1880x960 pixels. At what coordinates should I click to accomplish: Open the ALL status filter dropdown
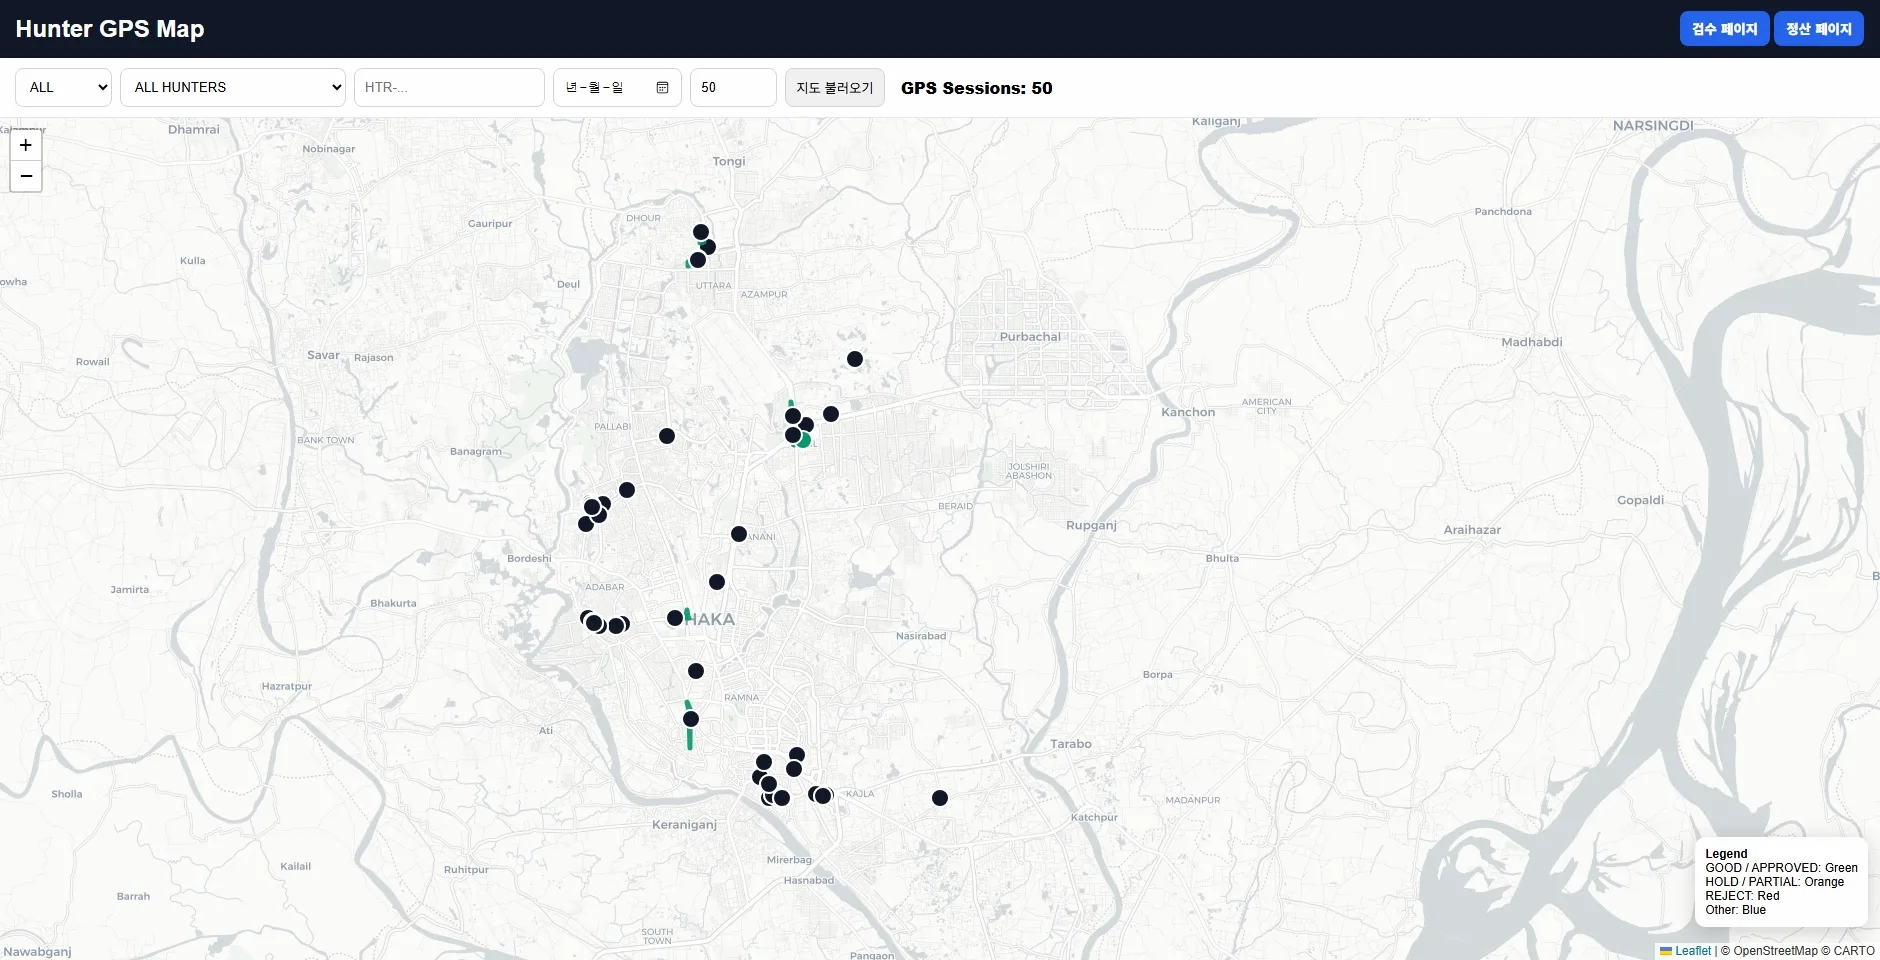64,87
